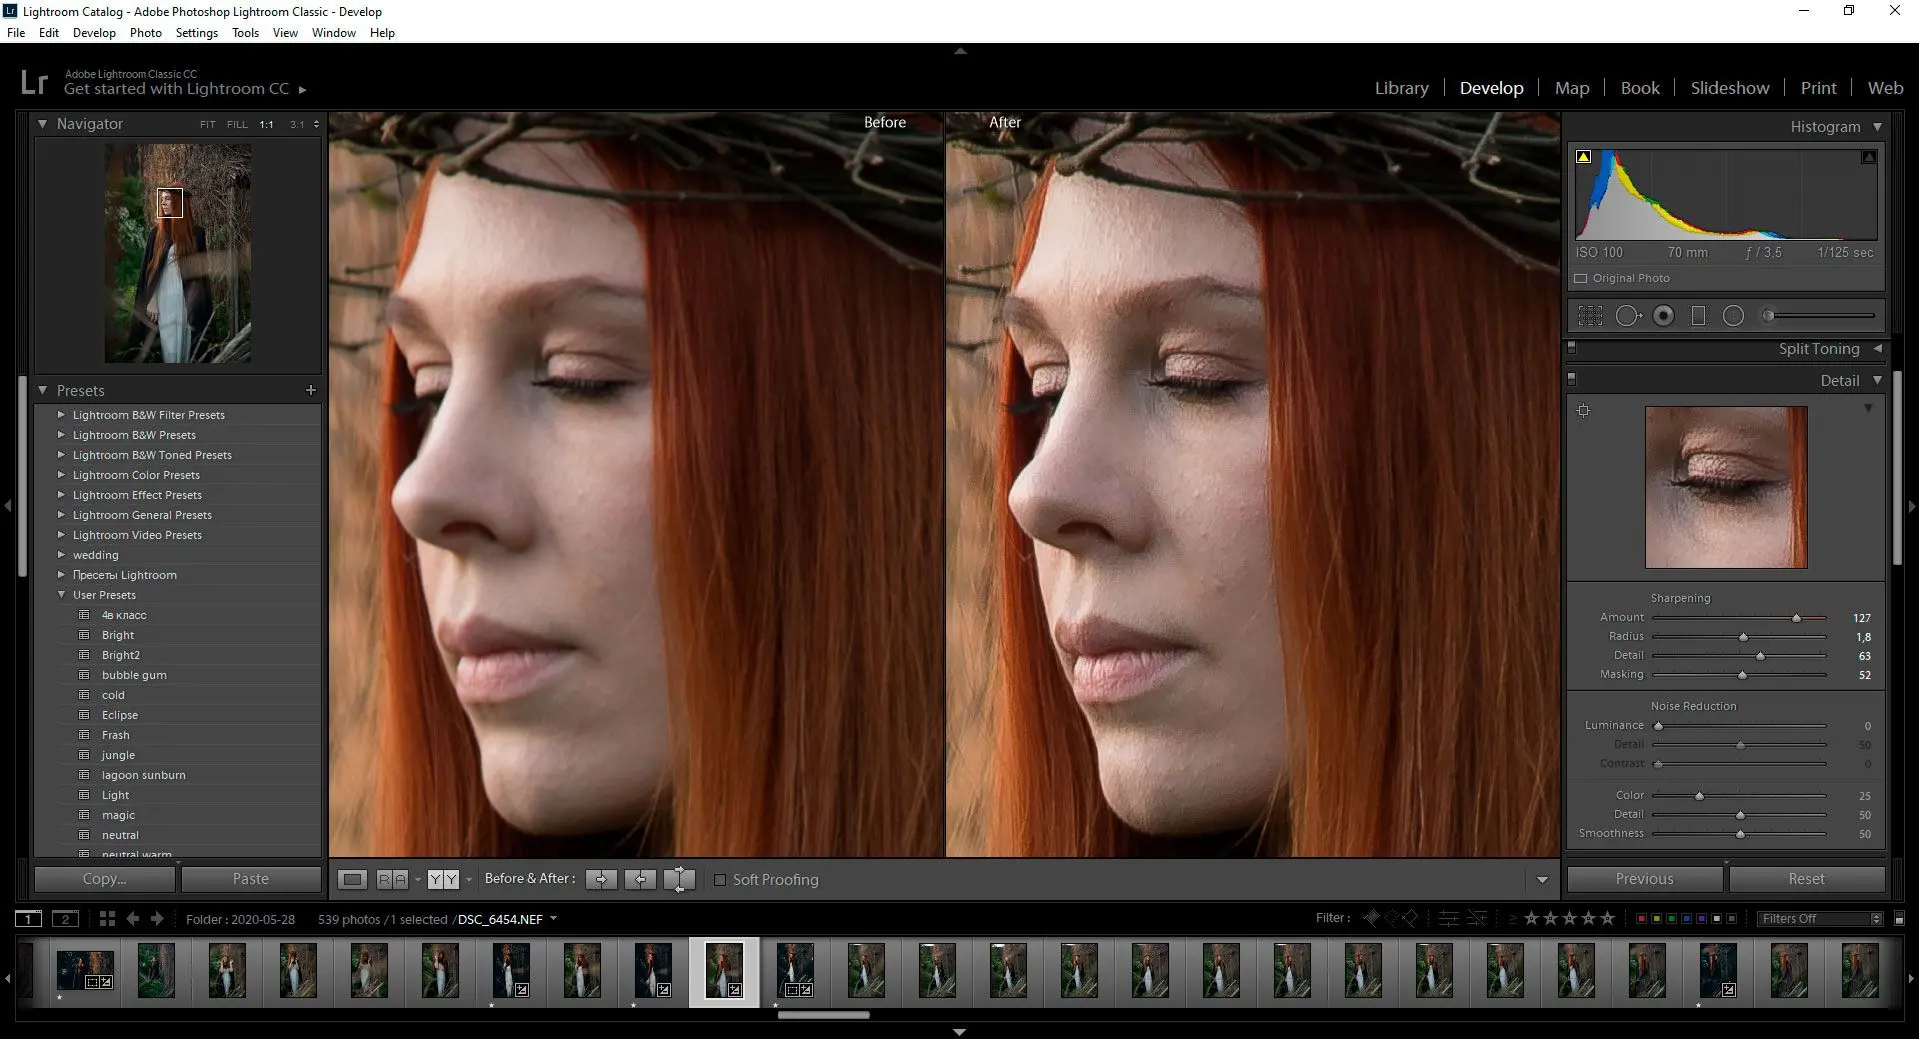1919x1039 pixels.
Task: Expand the Lightroom Color Presets folder
Action: (62, 475)
